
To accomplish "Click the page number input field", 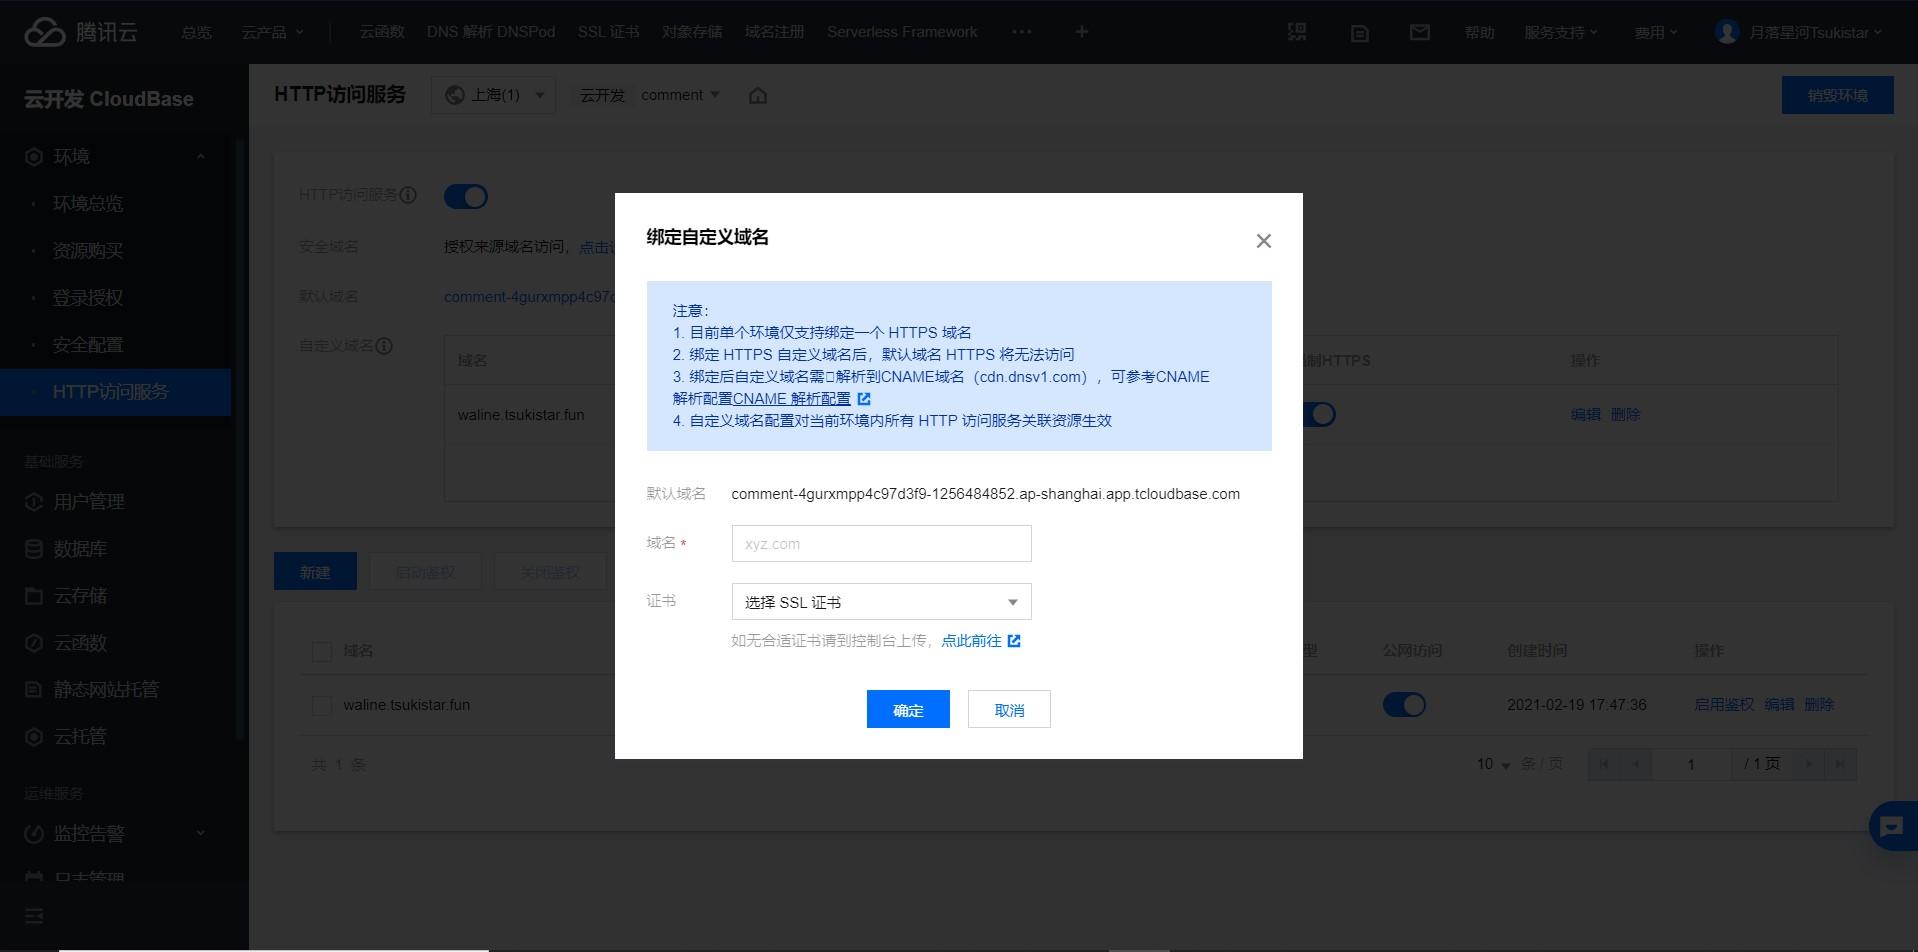I will pos(1692,764).
